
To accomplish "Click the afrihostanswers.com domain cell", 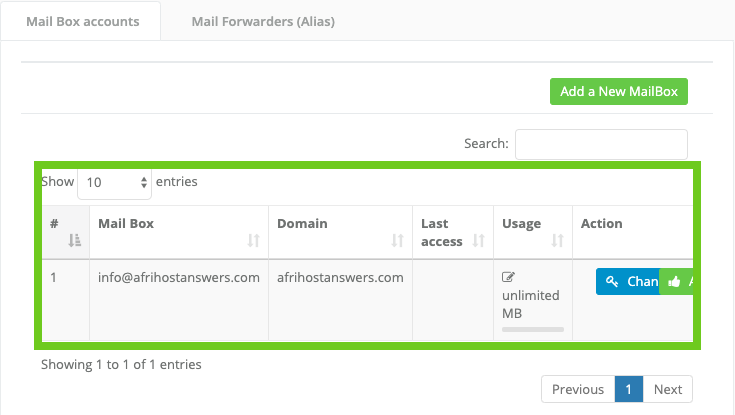I will tap(340, 277).
